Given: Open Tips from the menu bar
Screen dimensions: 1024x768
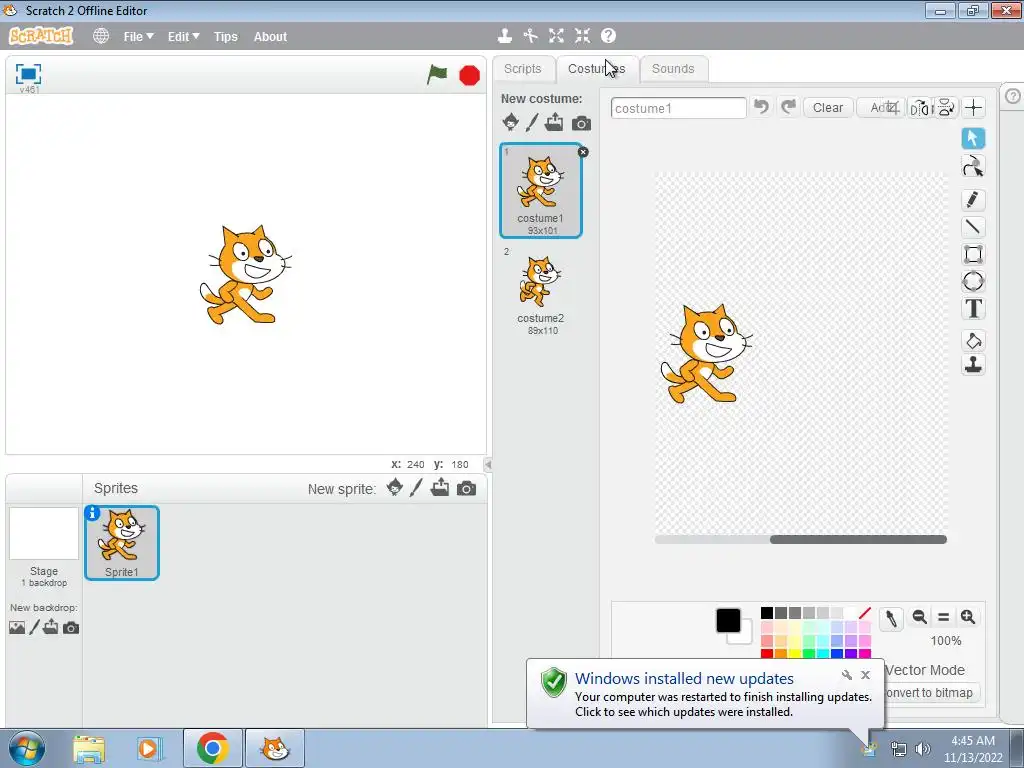Looking at the screenshot, I should point(226,37).
